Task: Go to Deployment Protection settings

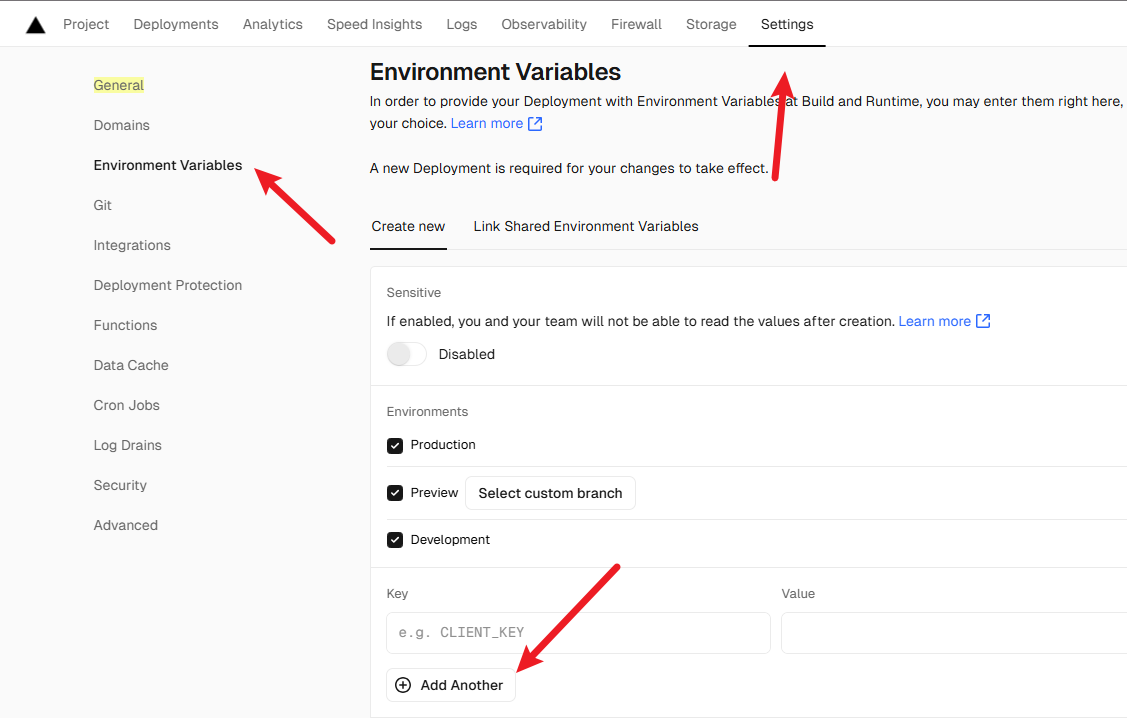Action: click(x=168, y=285)
